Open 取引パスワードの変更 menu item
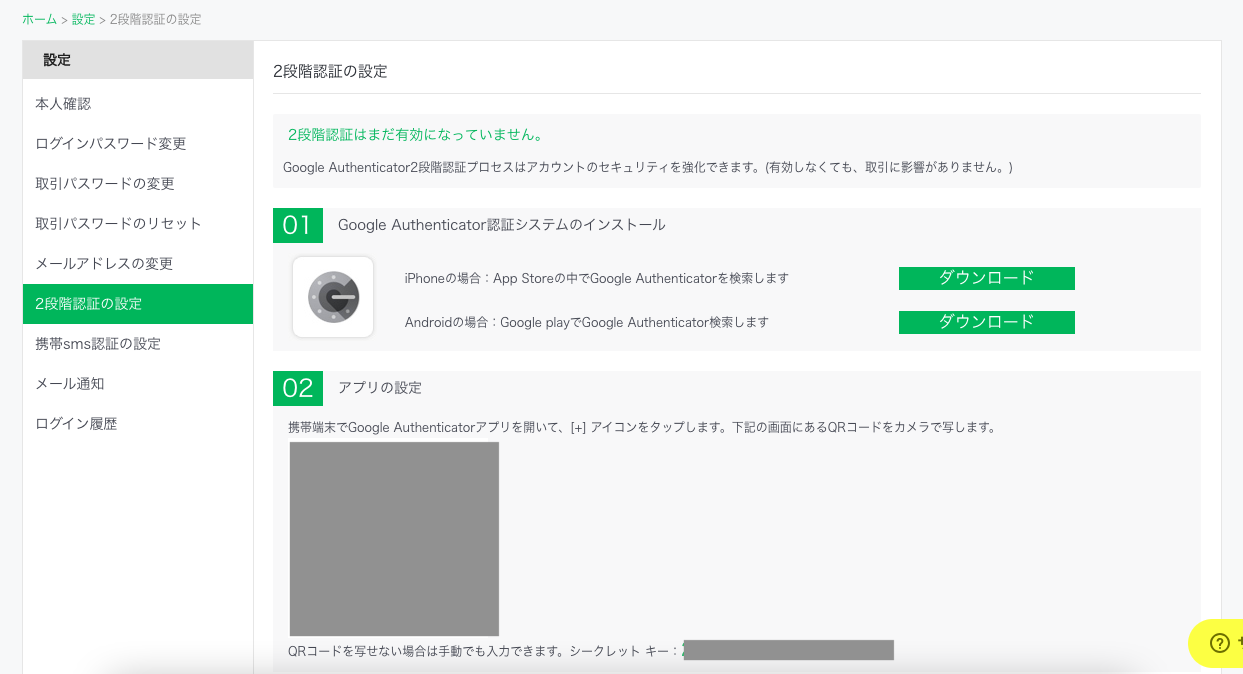 (x=138, y=184)
